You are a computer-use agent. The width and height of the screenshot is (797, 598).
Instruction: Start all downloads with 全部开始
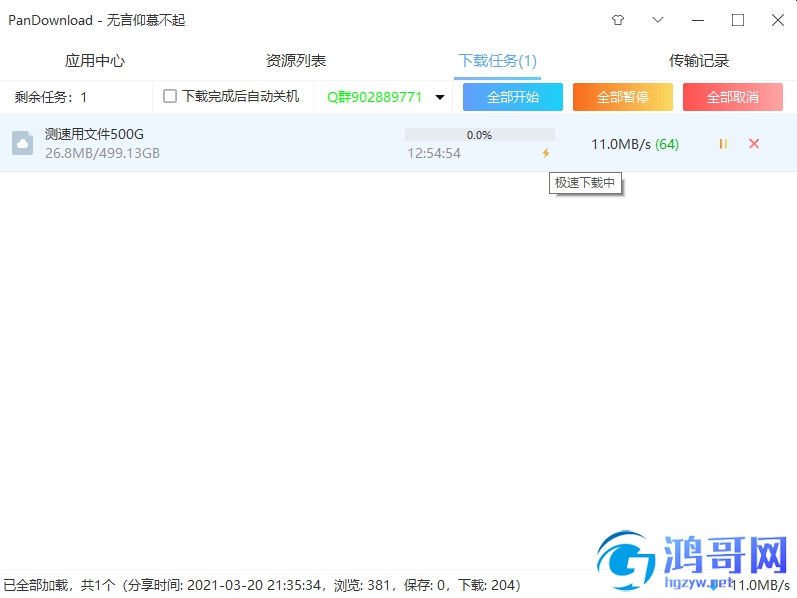pos(512,97)
